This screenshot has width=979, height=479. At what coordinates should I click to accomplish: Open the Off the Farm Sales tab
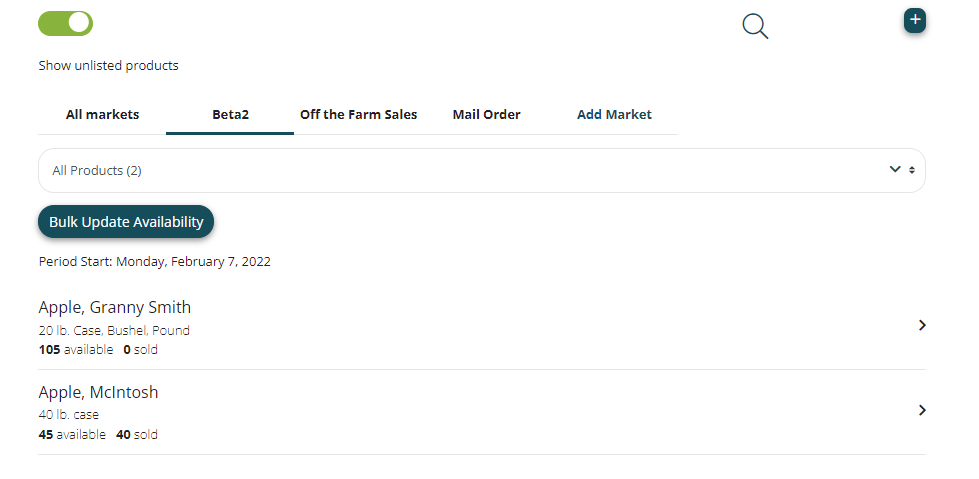coord(358,115)
